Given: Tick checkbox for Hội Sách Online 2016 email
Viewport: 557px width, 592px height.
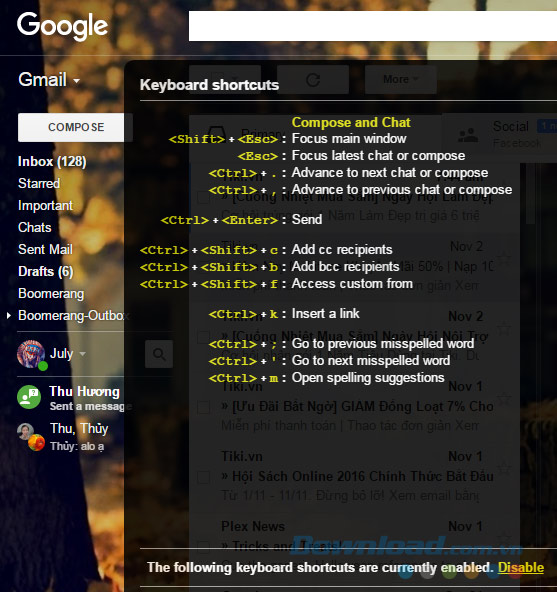Looking at the screenshot, I should tap(204, 477).
